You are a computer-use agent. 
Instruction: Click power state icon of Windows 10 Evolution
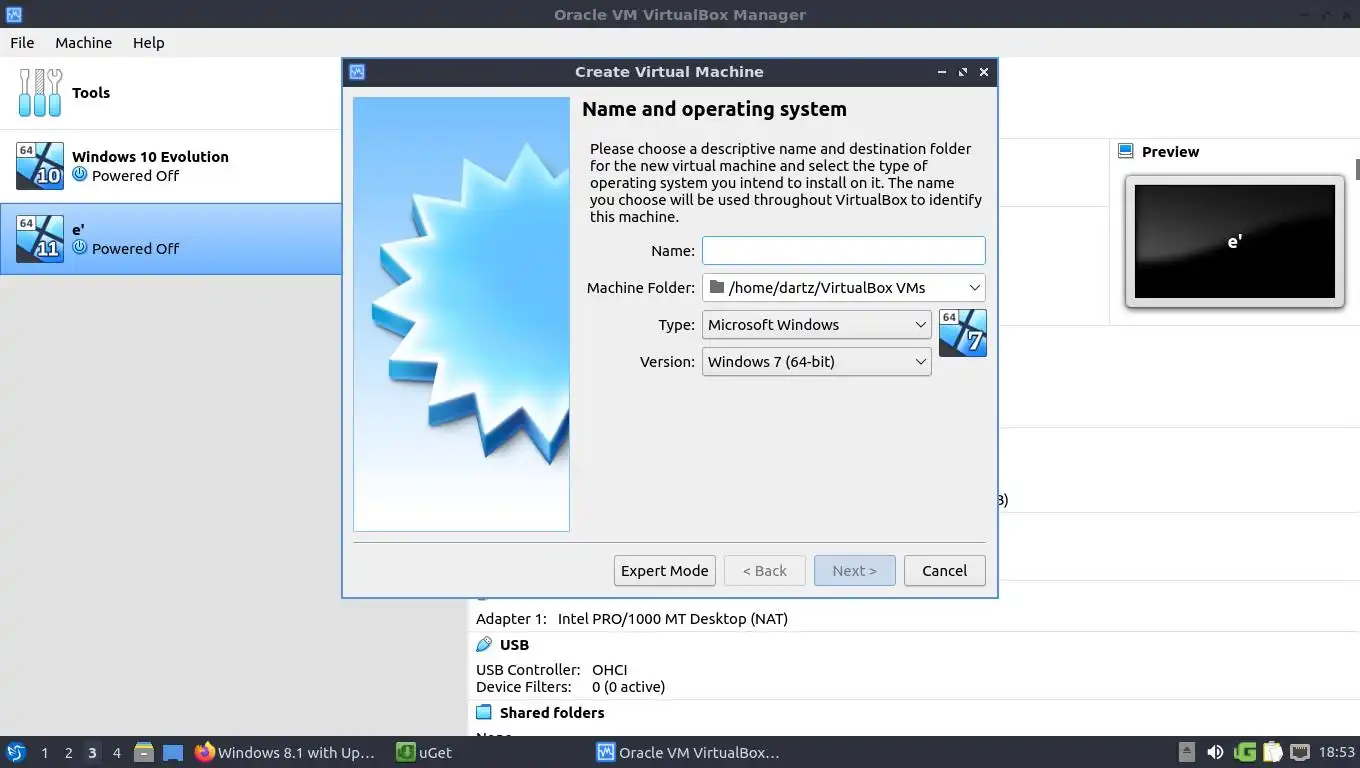(x=80, y=175)
